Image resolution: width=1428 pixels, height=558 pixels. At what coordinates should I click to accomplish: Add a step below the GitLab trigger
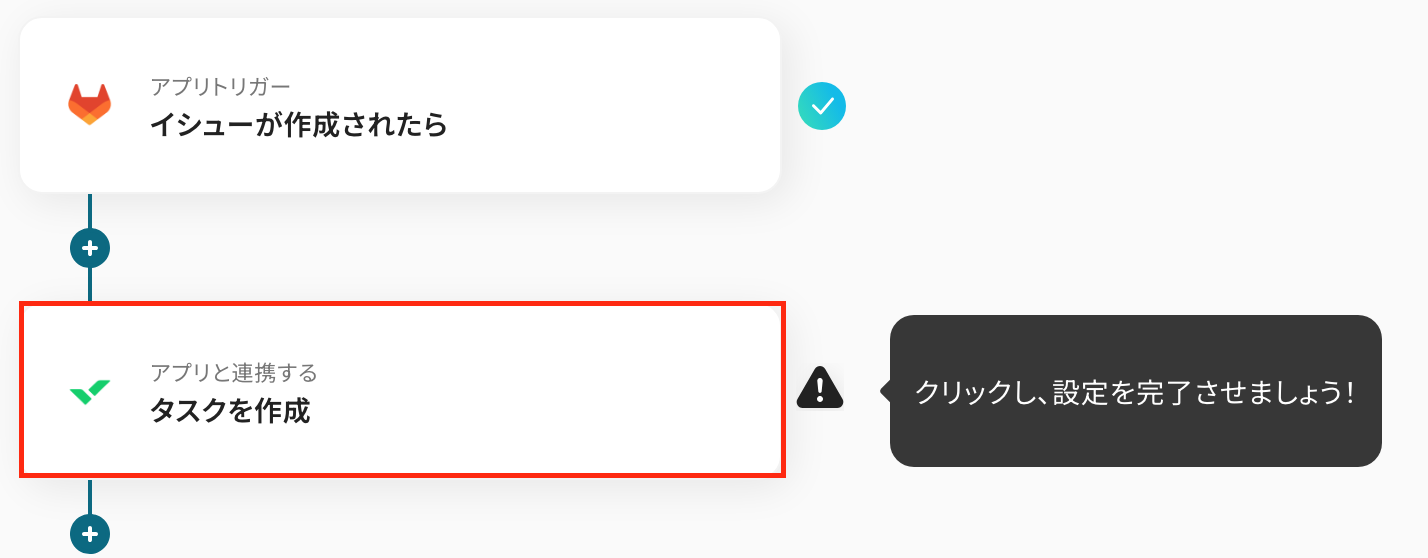[x=90, y=247]
